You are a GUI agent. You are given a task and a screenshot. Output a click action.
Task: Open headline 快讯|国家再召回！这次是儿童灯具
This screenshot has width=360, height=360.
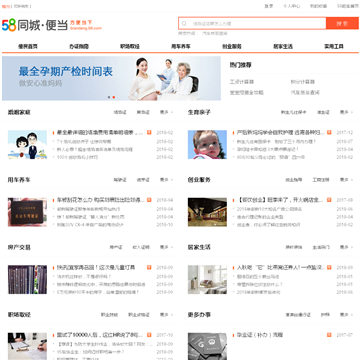tap(96, 267)
